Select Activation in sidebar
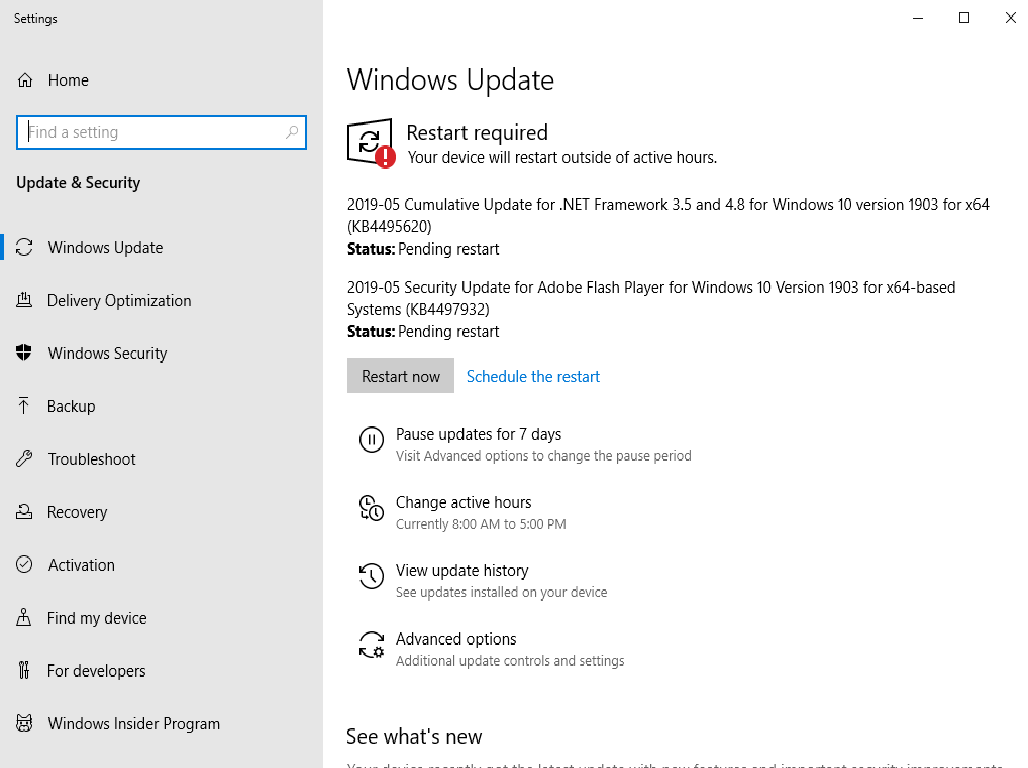This screenshot has width=1028, height=768. [x=81, y=565]
